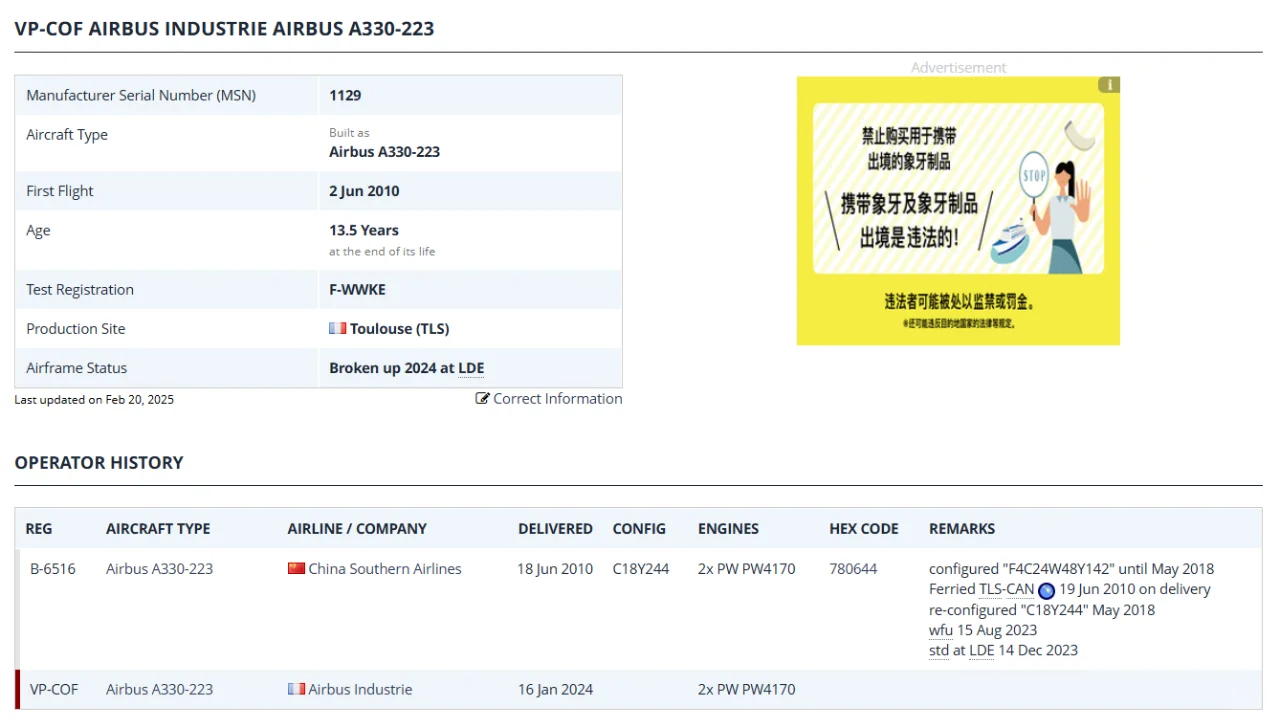Open the LDE link dated 14 Dec 2023
Screen dimensions: 1280x721
[x=981, y=650]
